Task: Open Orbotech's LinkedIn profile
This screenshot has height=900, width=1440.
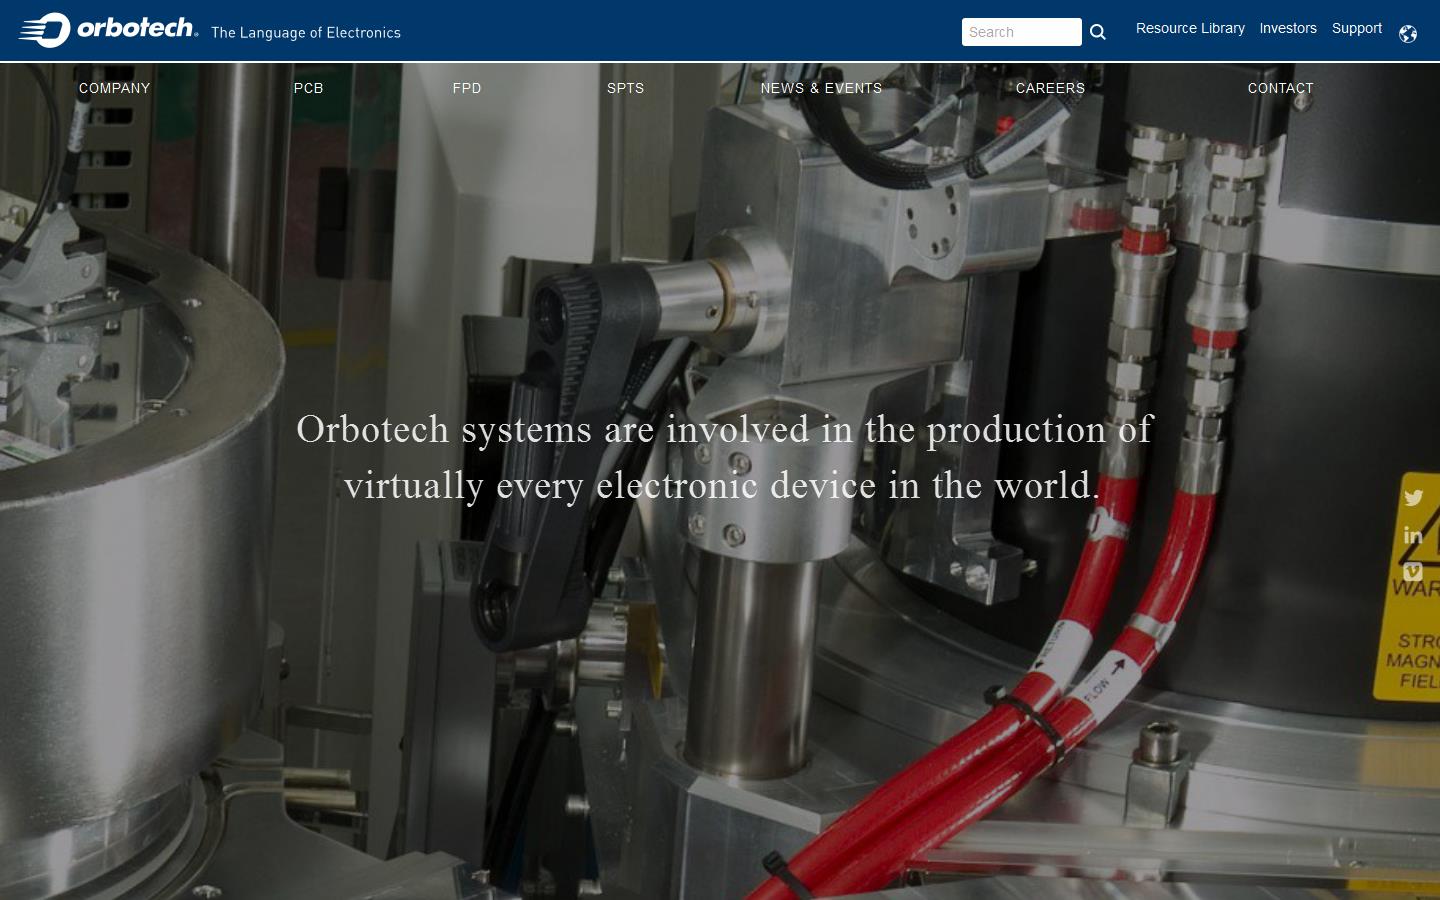Action: (1413, 535)
